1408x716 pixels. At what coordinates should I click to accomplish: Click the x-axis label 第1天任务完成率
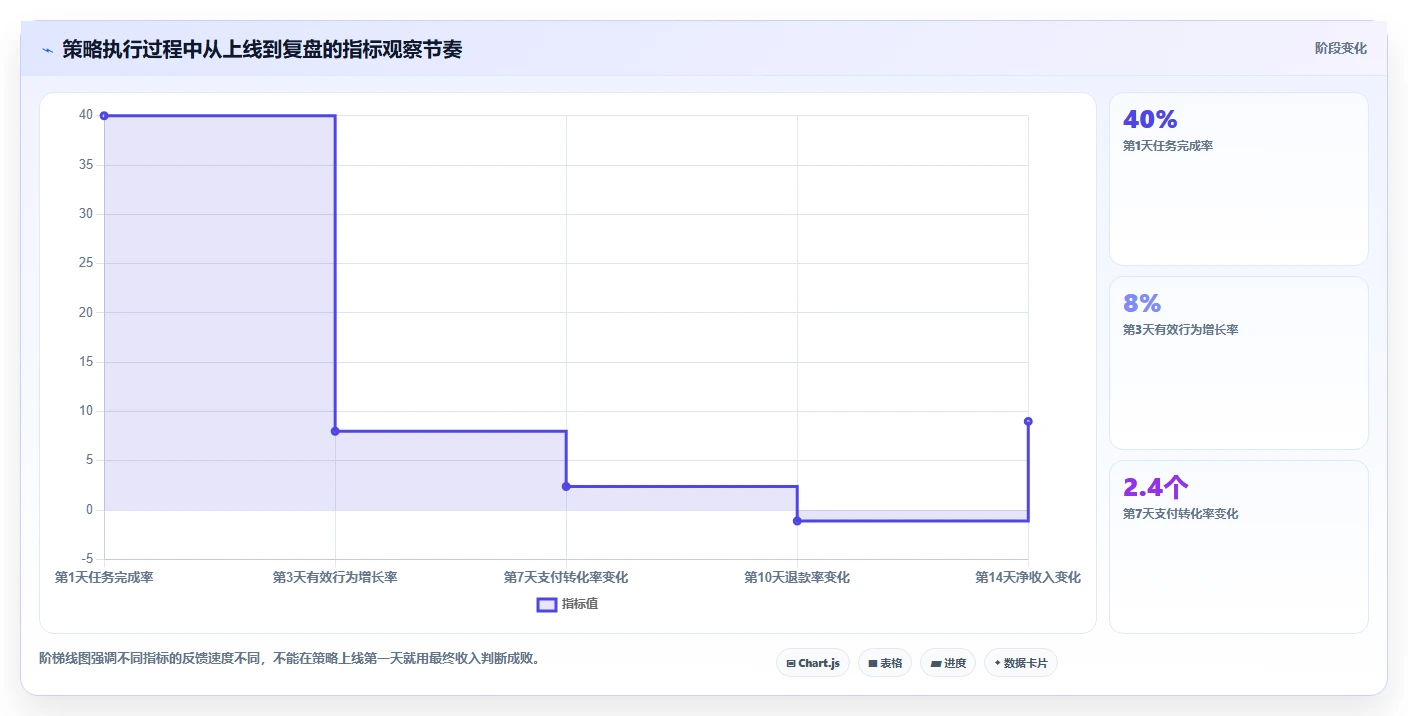click(x=104, y=578)
